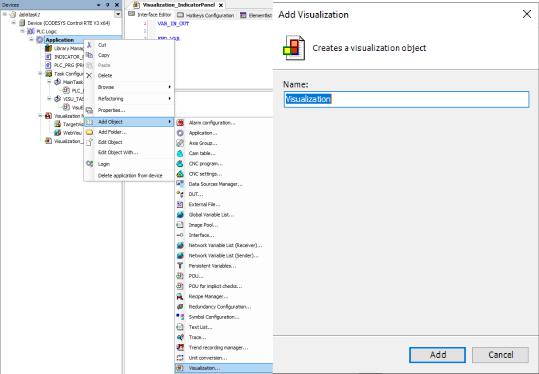Click the Cancel button in dialog
Image resolution: width=539 pixels, height=374 pixels.
click(x=500, y=355)
